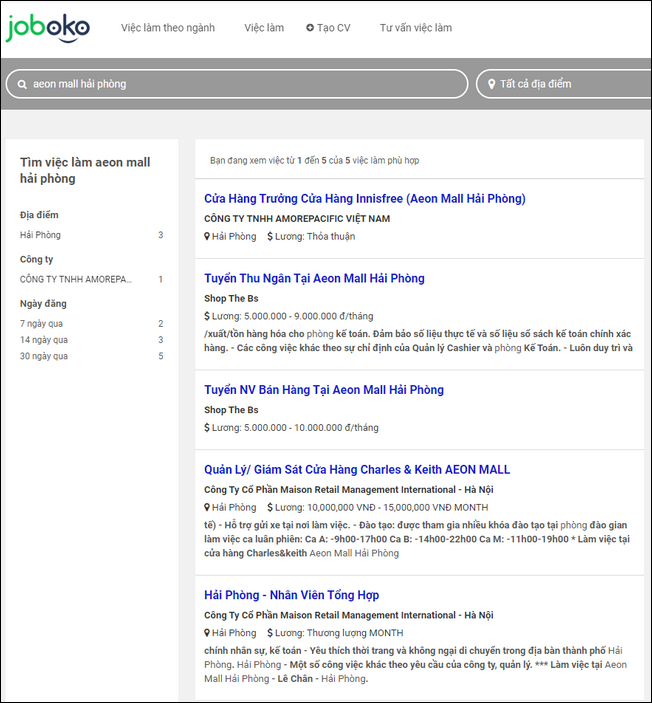Click the search magnifier icon in keyword field

click(x=23, y=84)
